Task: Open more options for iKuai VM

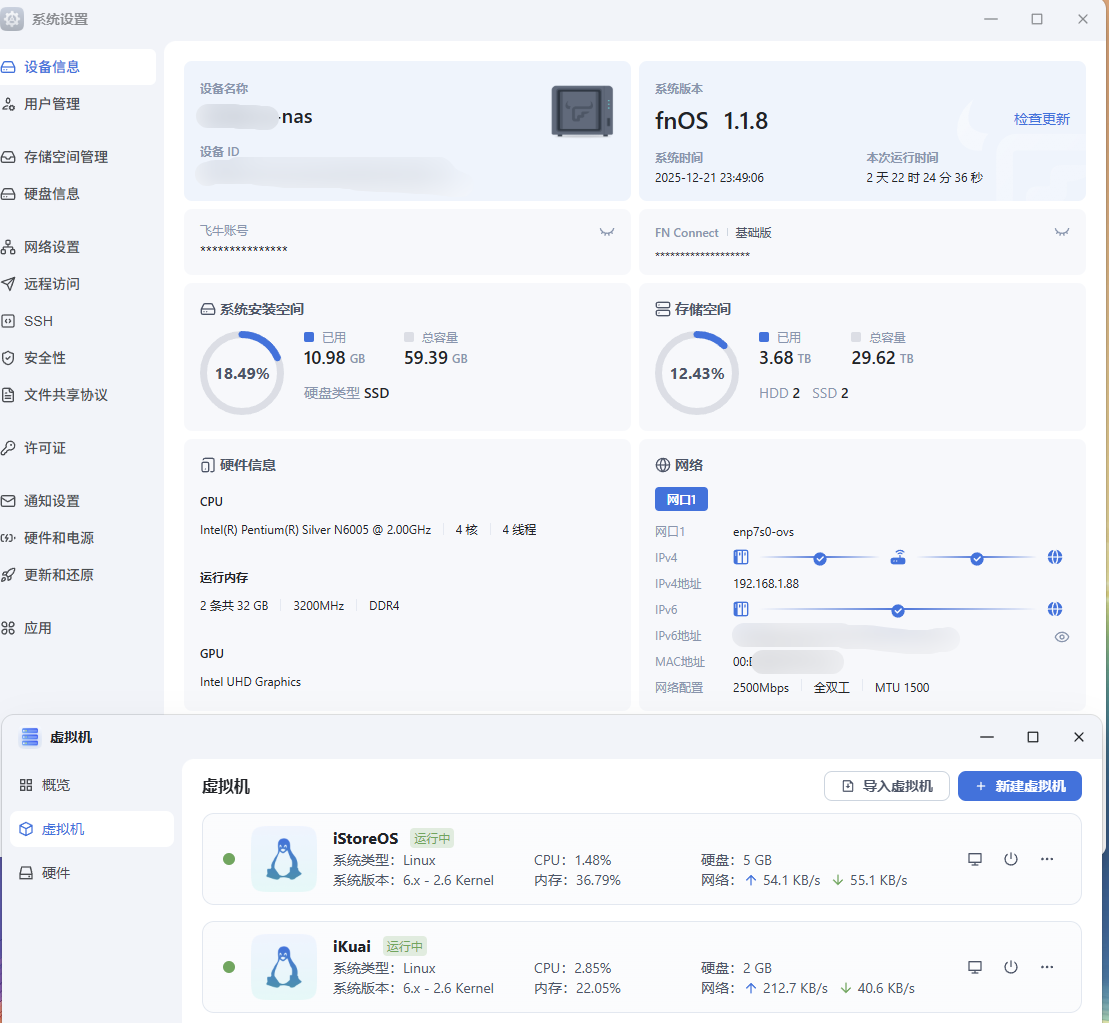Action: click(x=1047, y=967)
